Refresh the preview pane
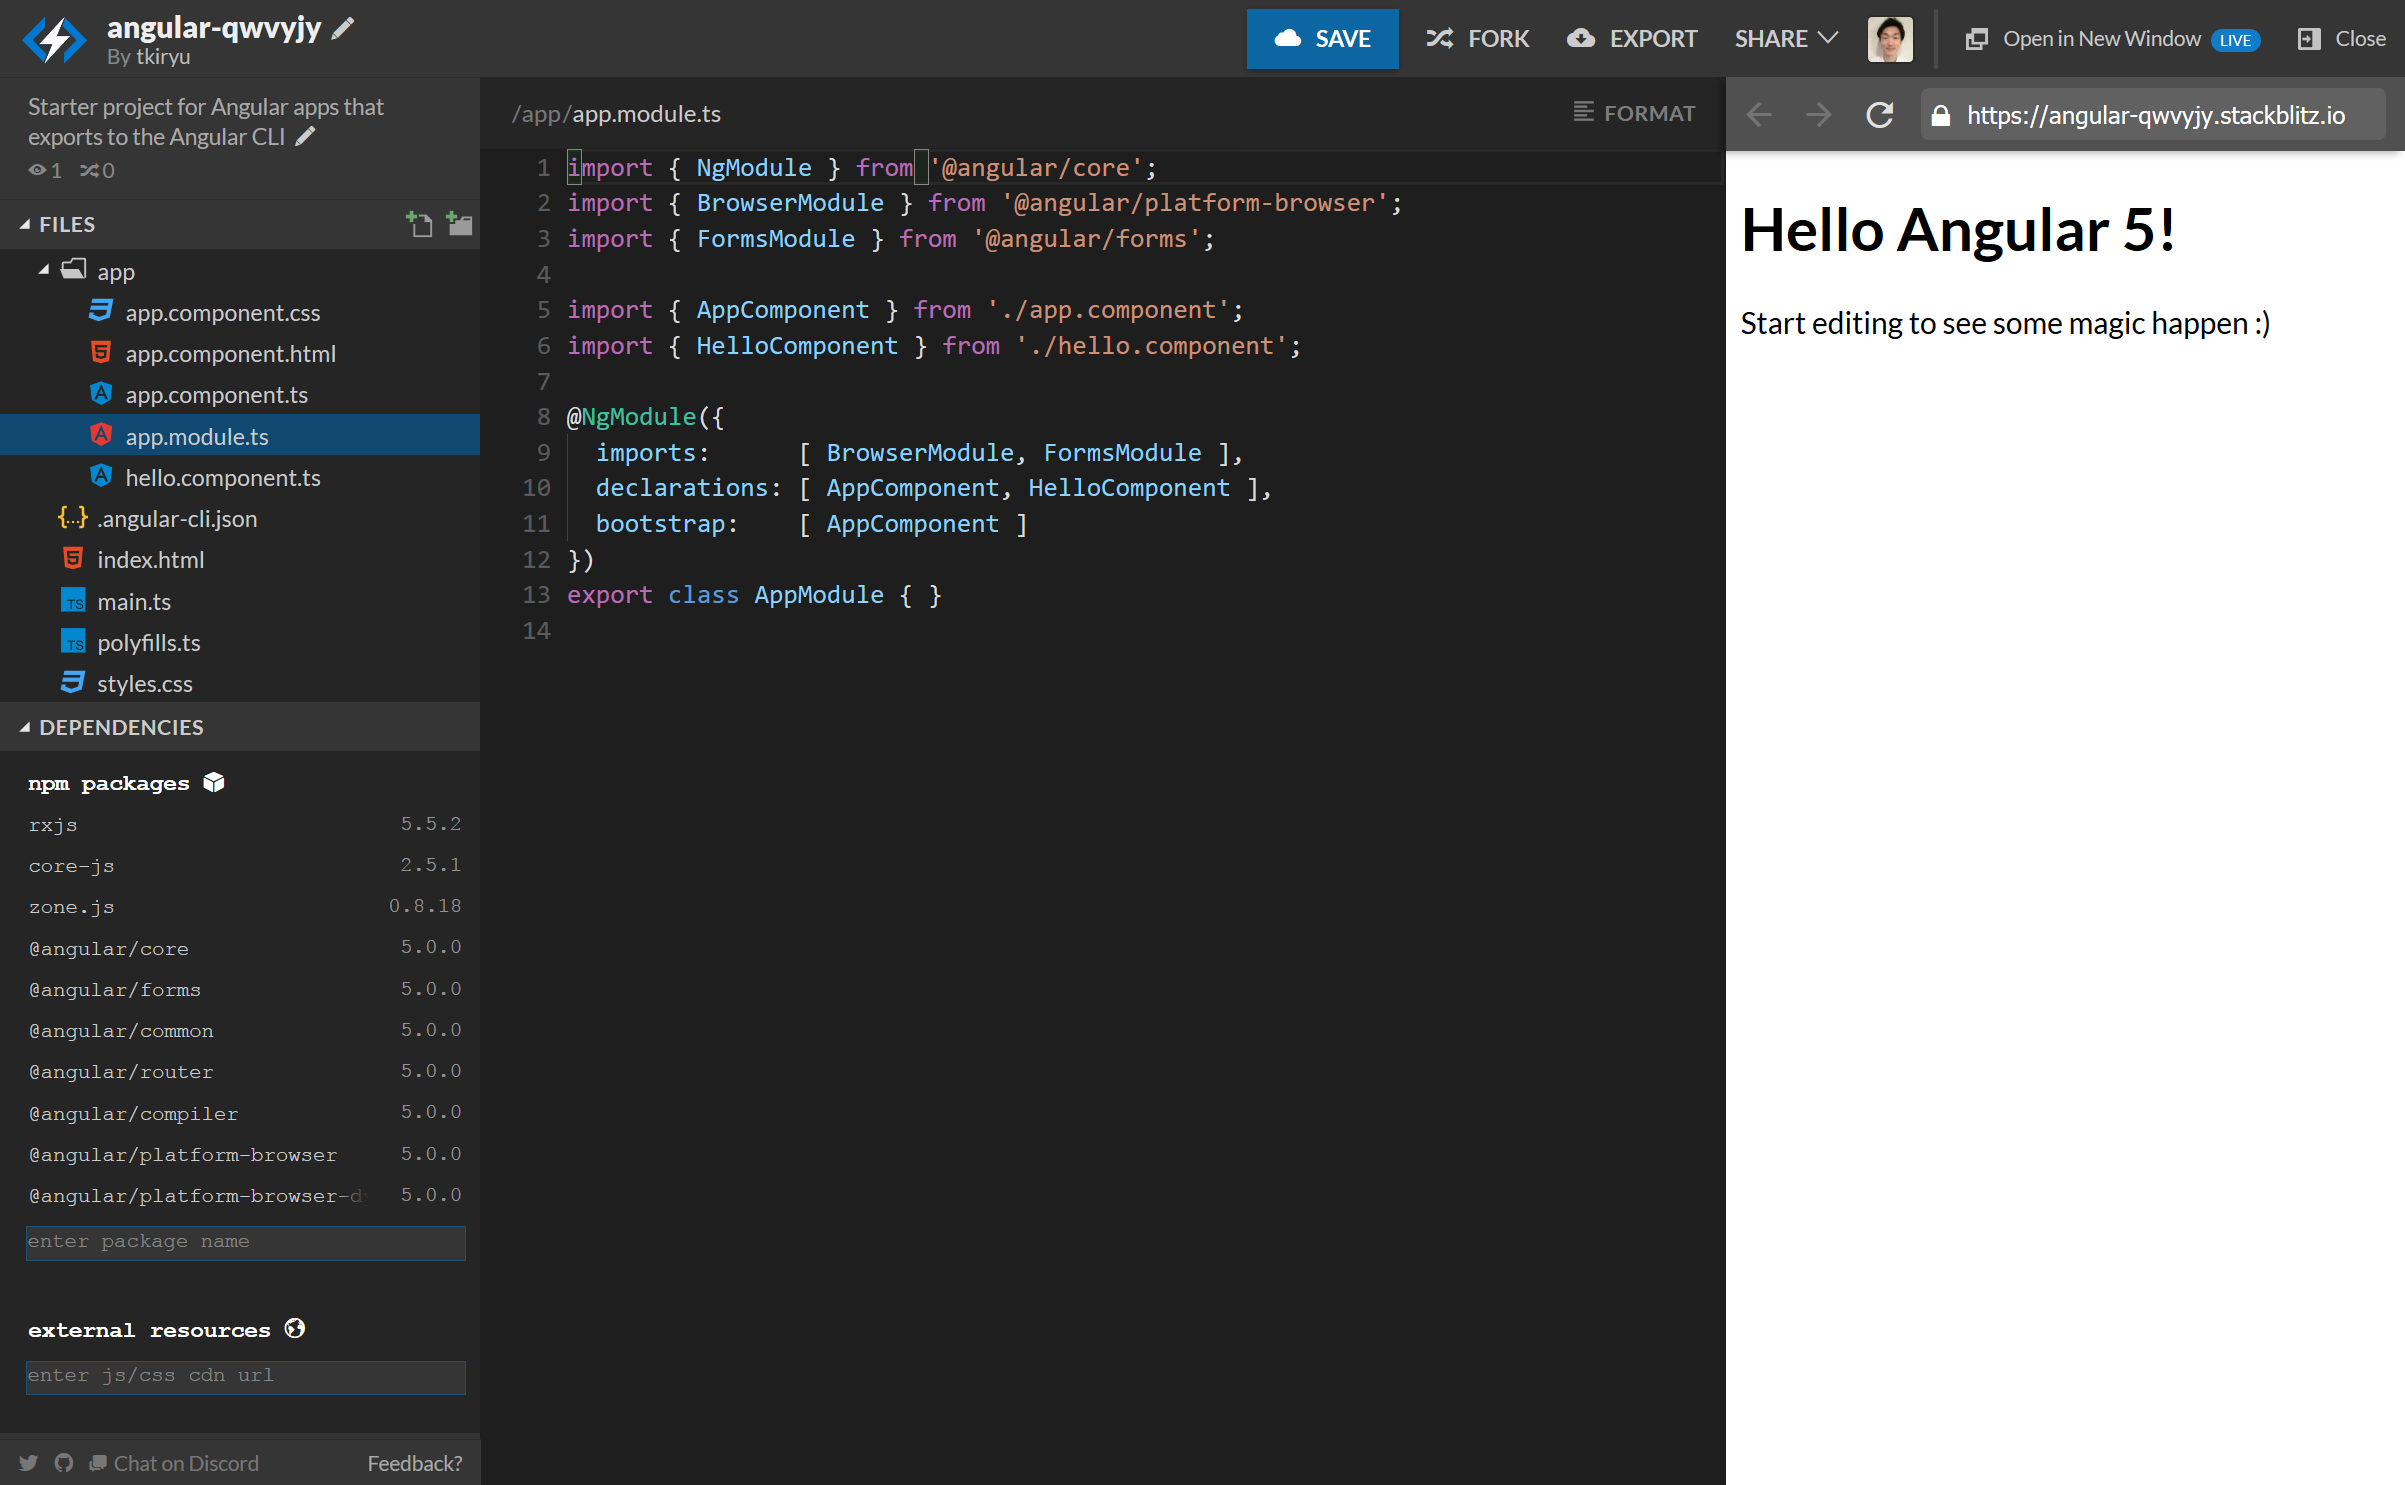The height and width of the screenshot is (1485, 2405). tap(1880, 114)
